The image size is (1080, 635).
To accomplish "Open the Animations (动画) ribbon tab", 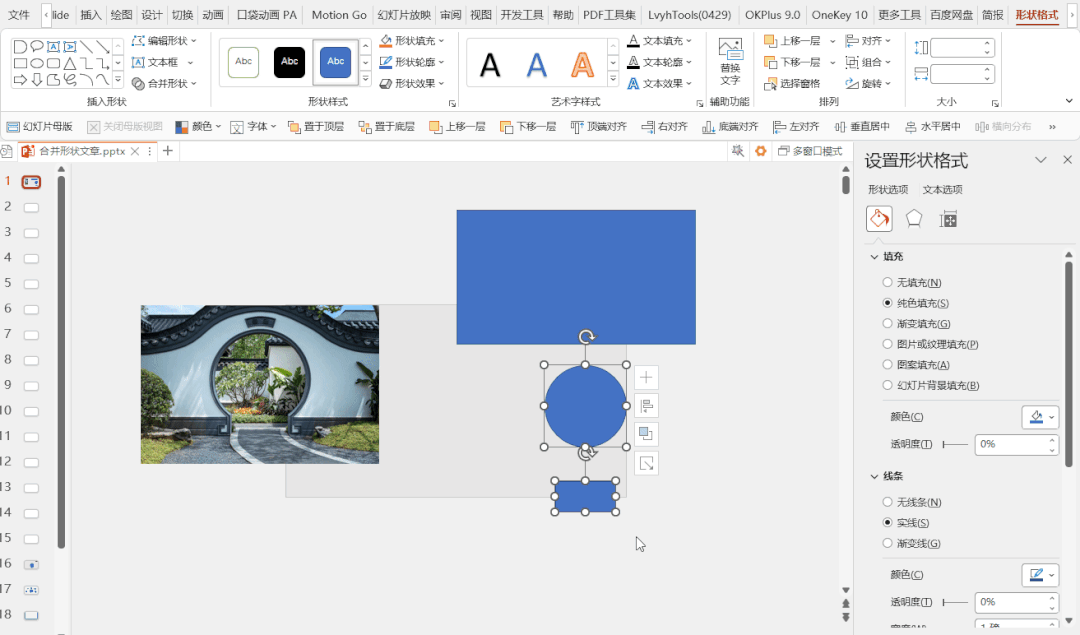I will (213, 15).
